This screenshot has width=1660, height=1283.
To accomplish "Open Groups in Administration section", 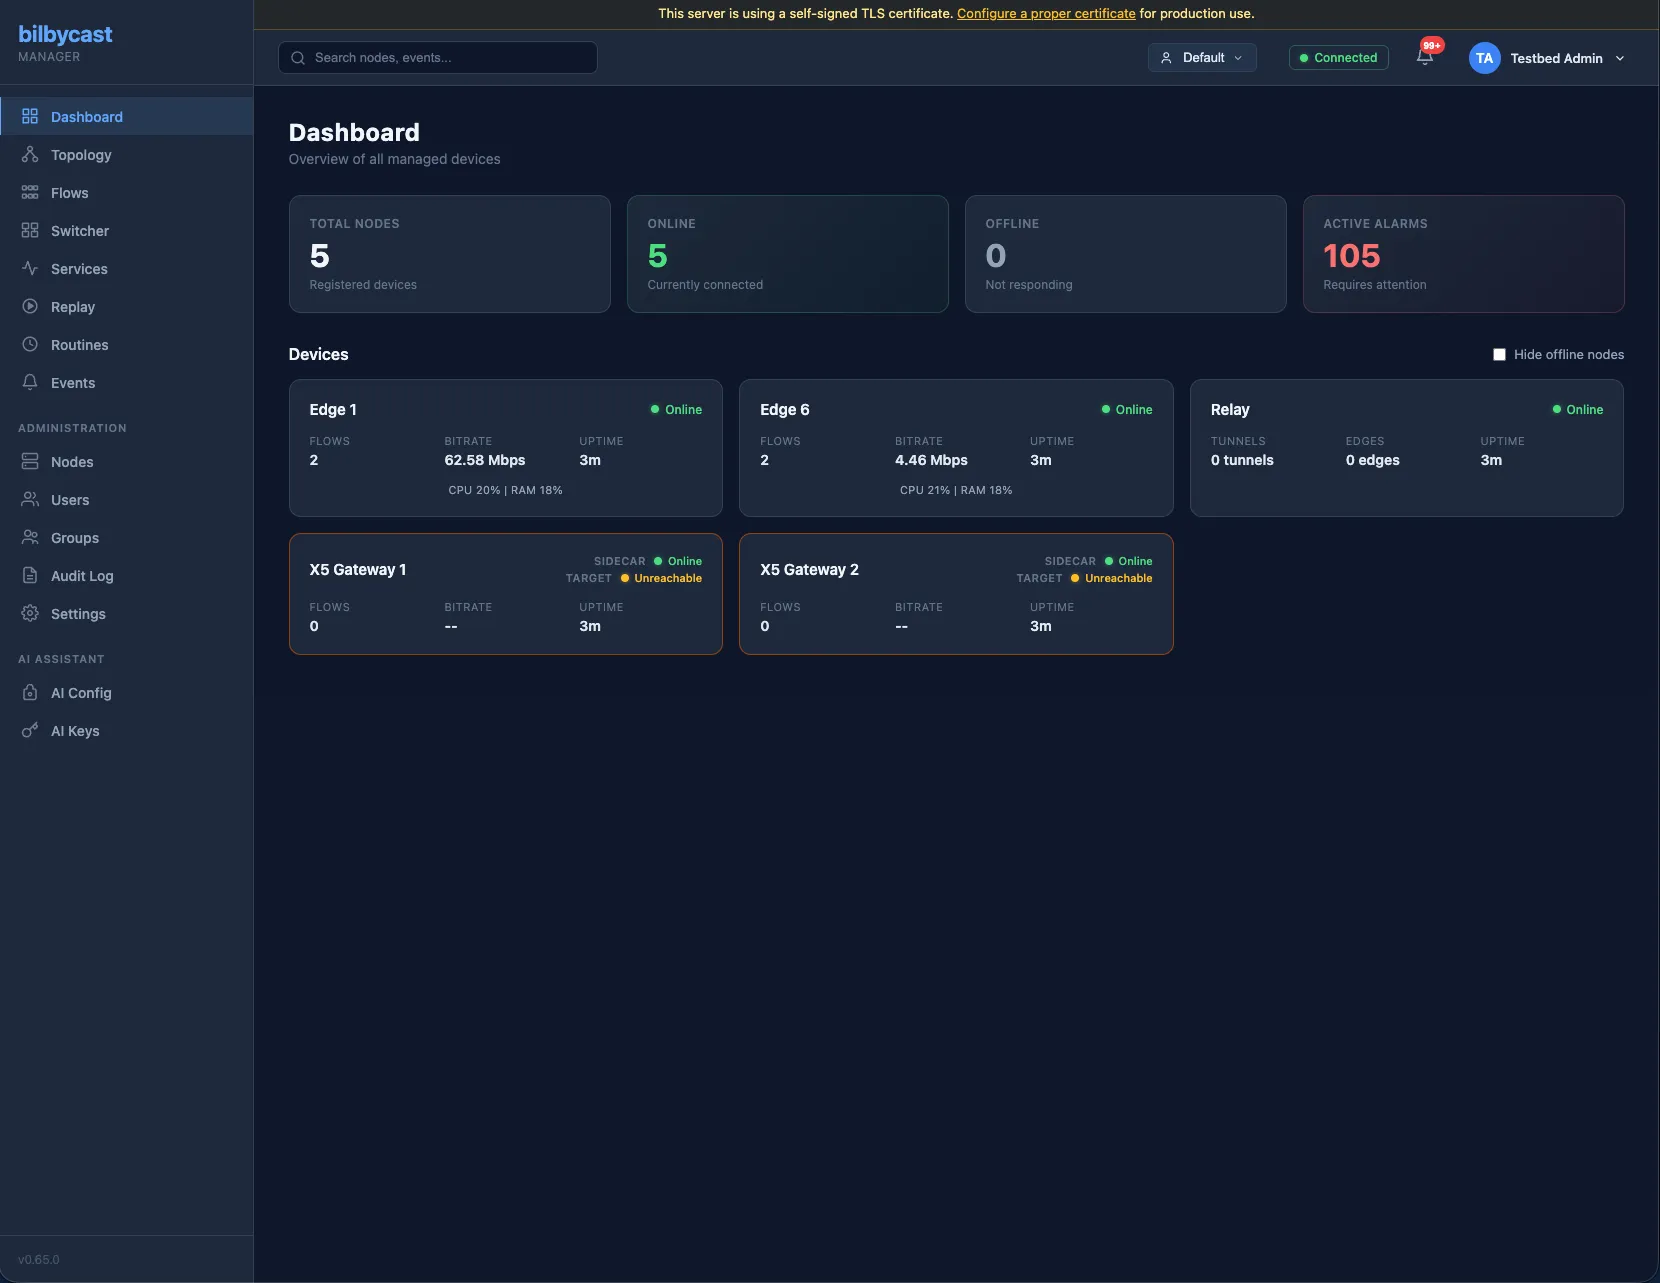I will pyautogui.click(x=126, y=537).
